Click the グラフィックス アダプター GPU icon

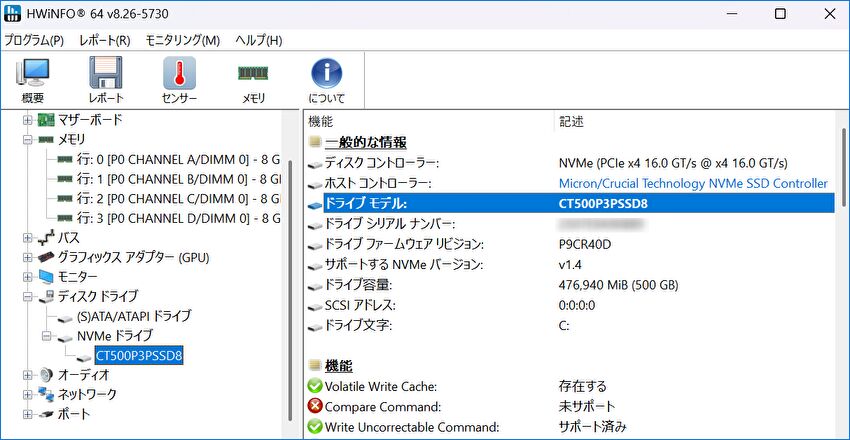tap(46, 257)
